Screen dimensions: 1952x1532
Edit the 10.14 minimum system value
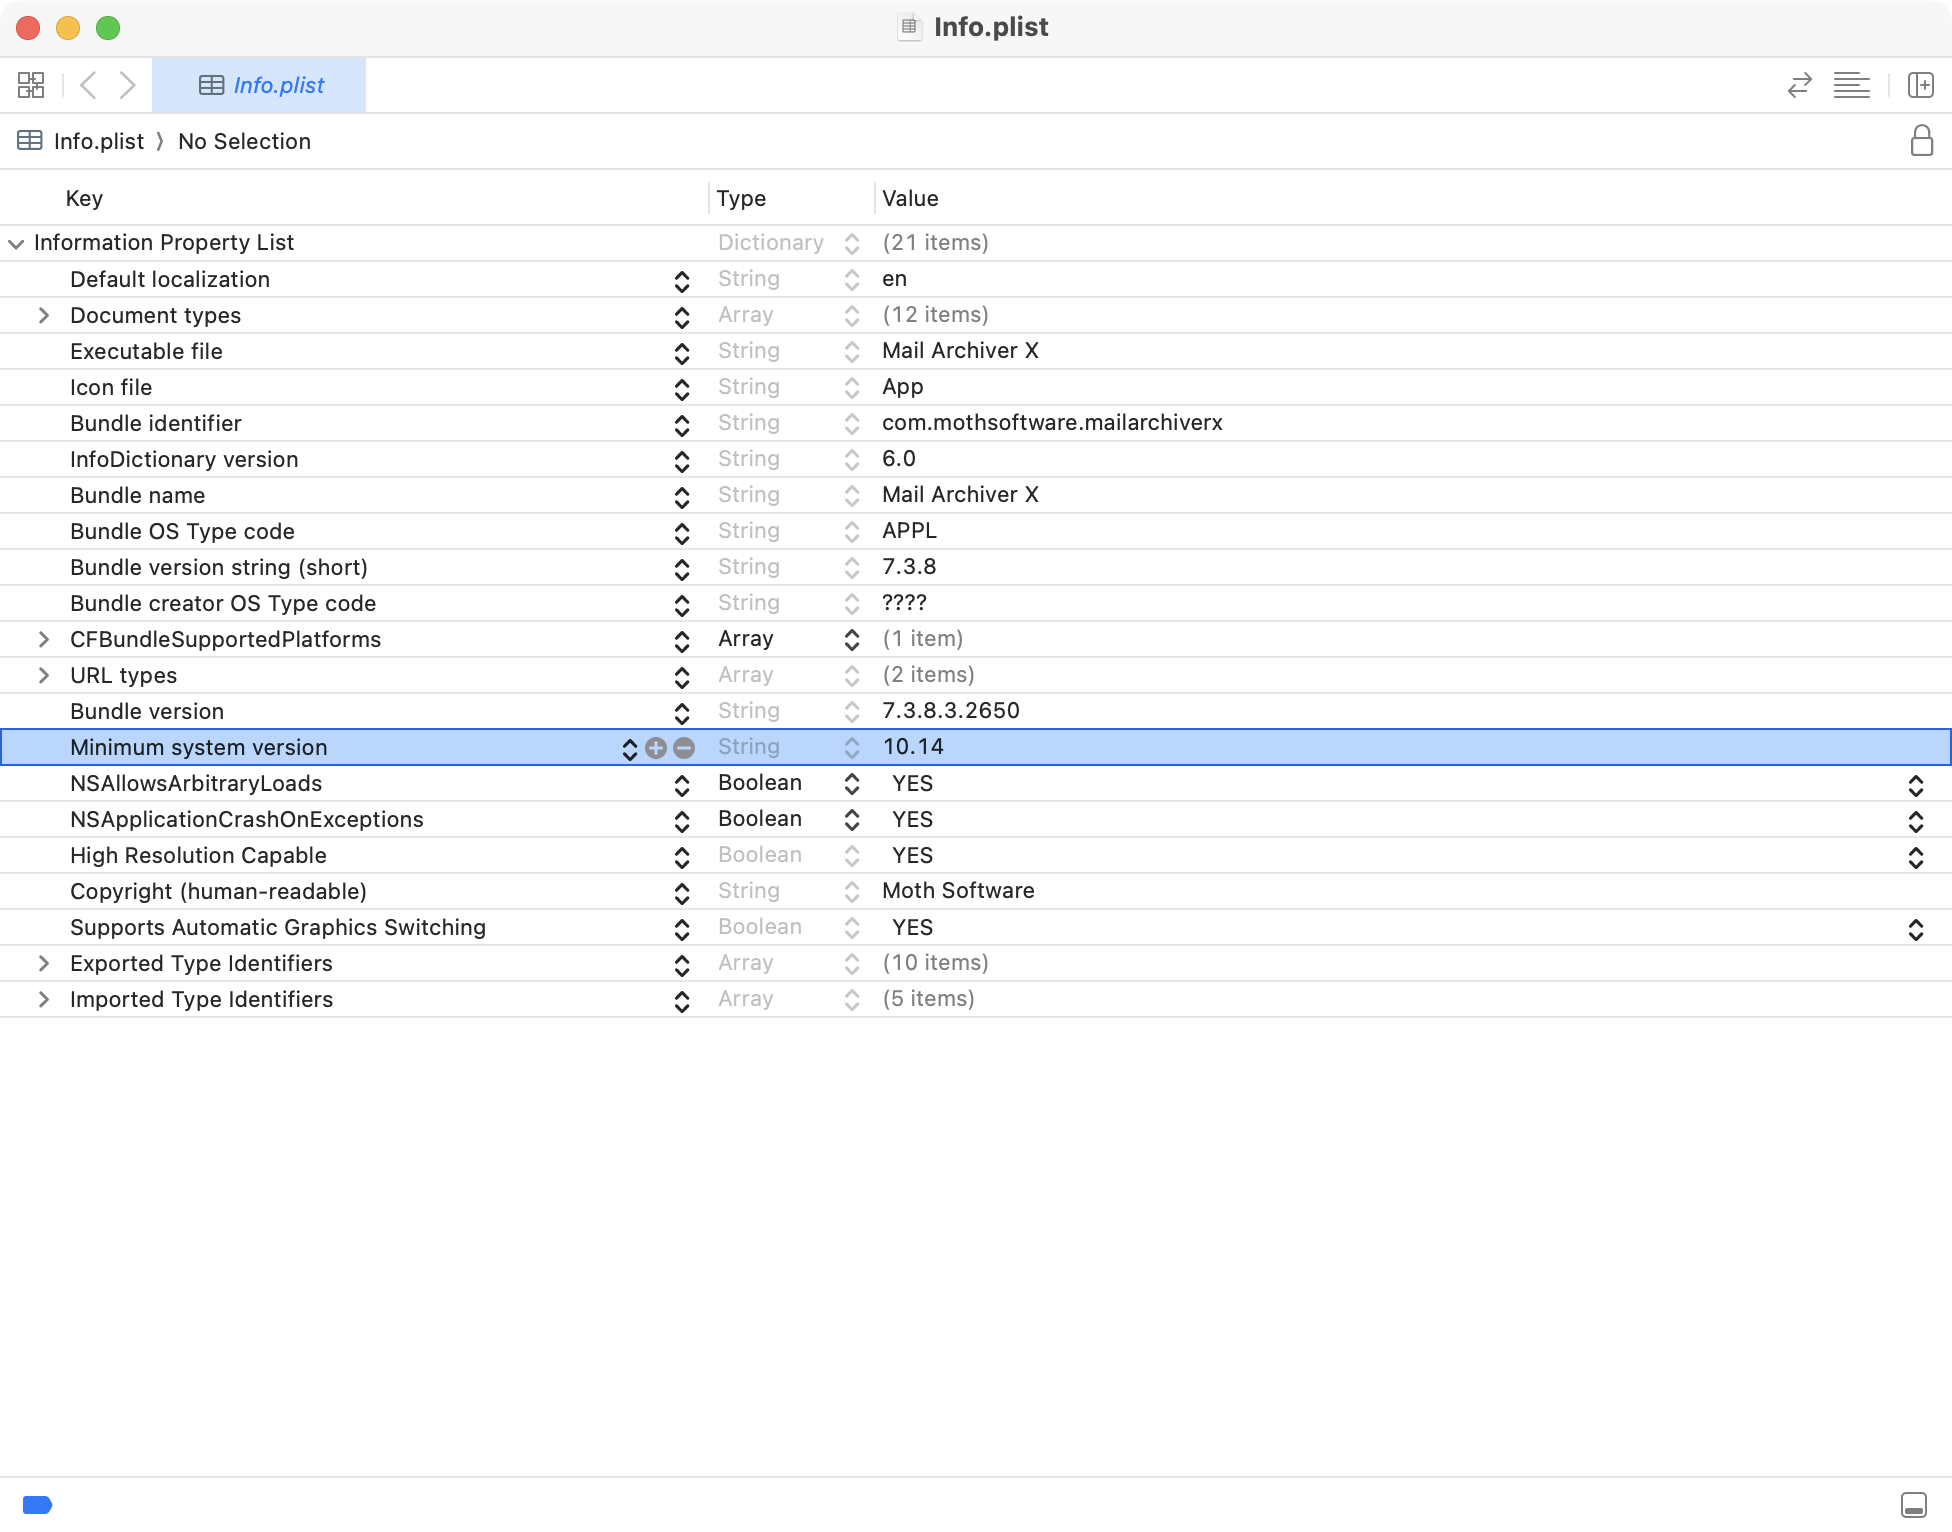913,747
